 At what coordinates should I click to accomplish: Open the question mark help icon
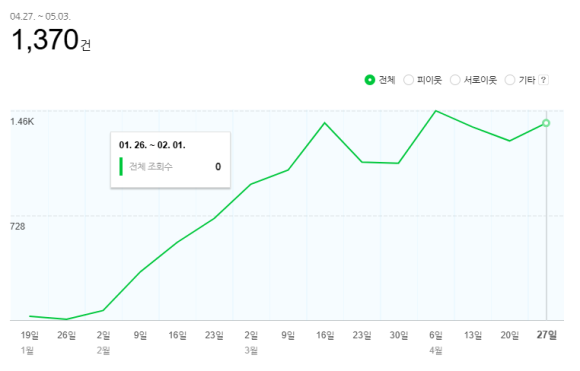[543, 80]
